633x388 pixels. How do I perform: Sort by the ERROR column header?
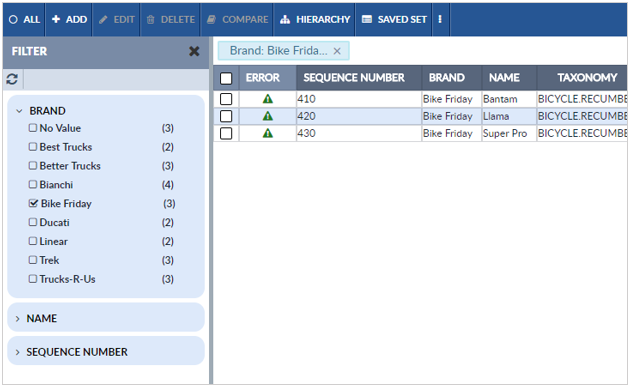tap(268, 78)
